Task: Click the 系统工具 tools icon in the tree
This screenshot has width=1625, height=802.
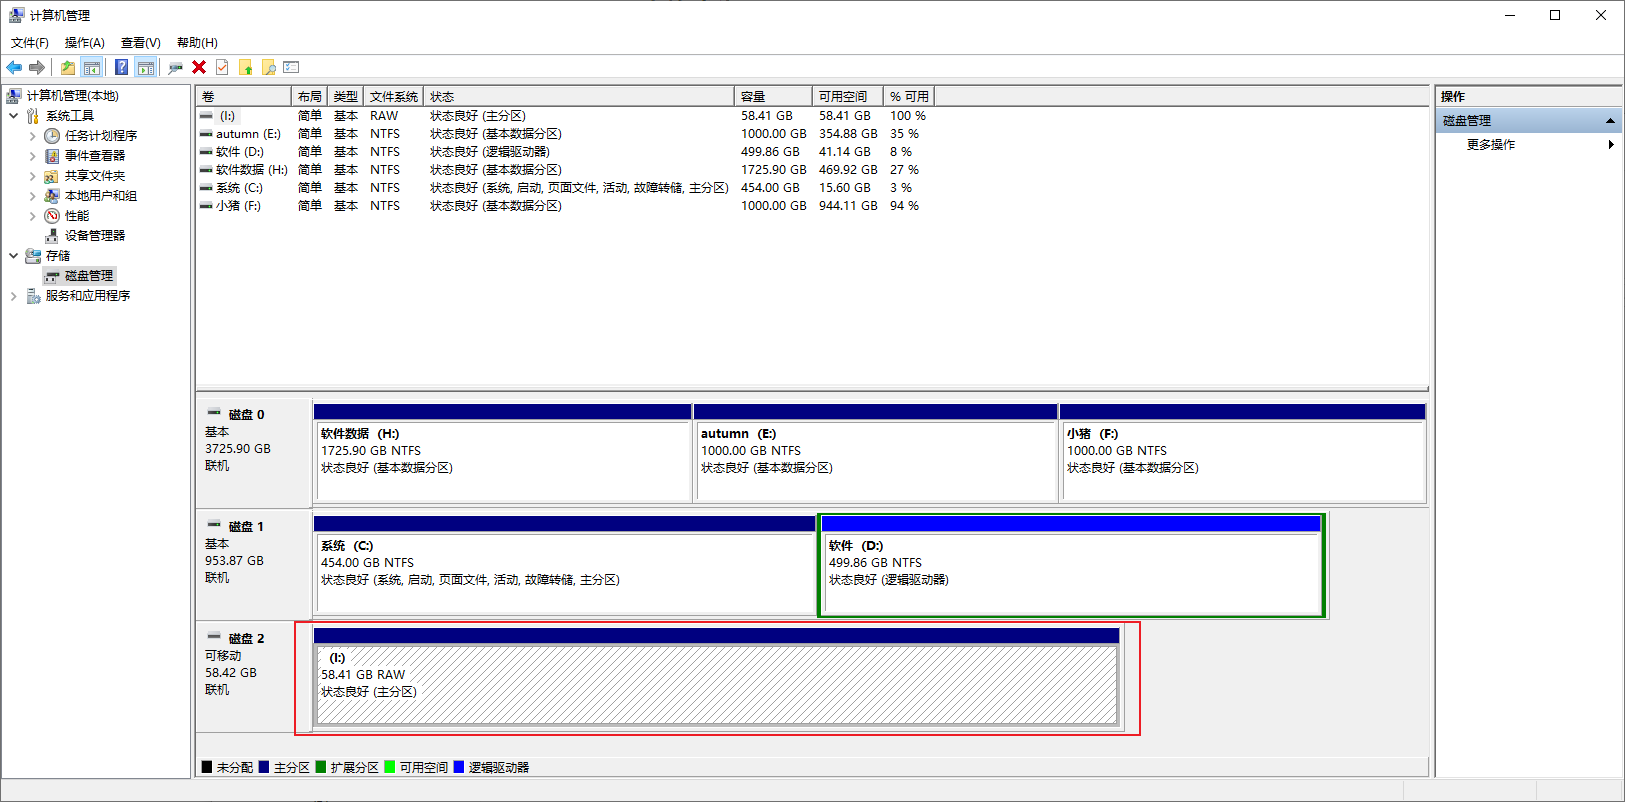Action: pyautogui.click(x=33, y=116)
